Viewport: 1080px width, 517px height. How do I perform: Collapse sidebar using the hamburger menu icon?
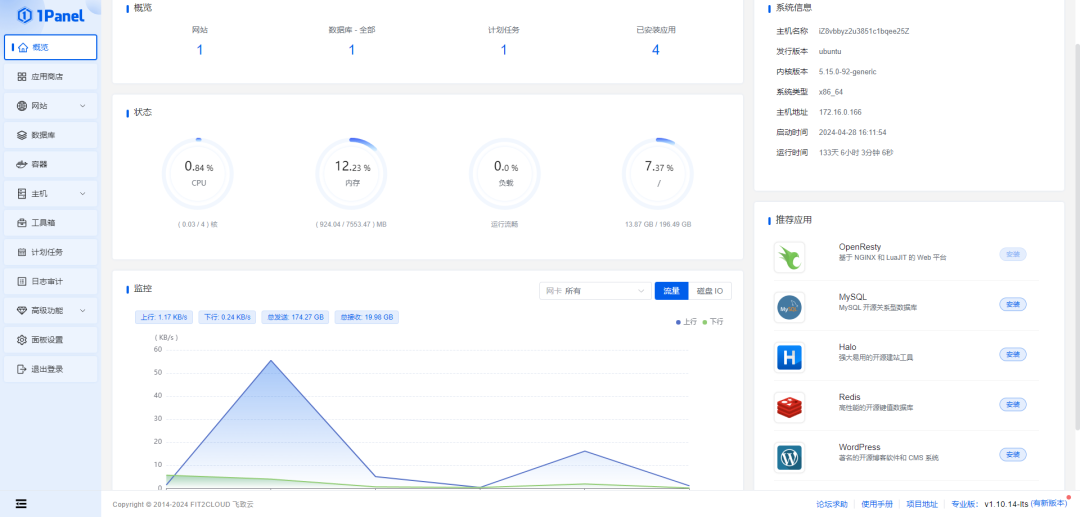tap(21, 503)
